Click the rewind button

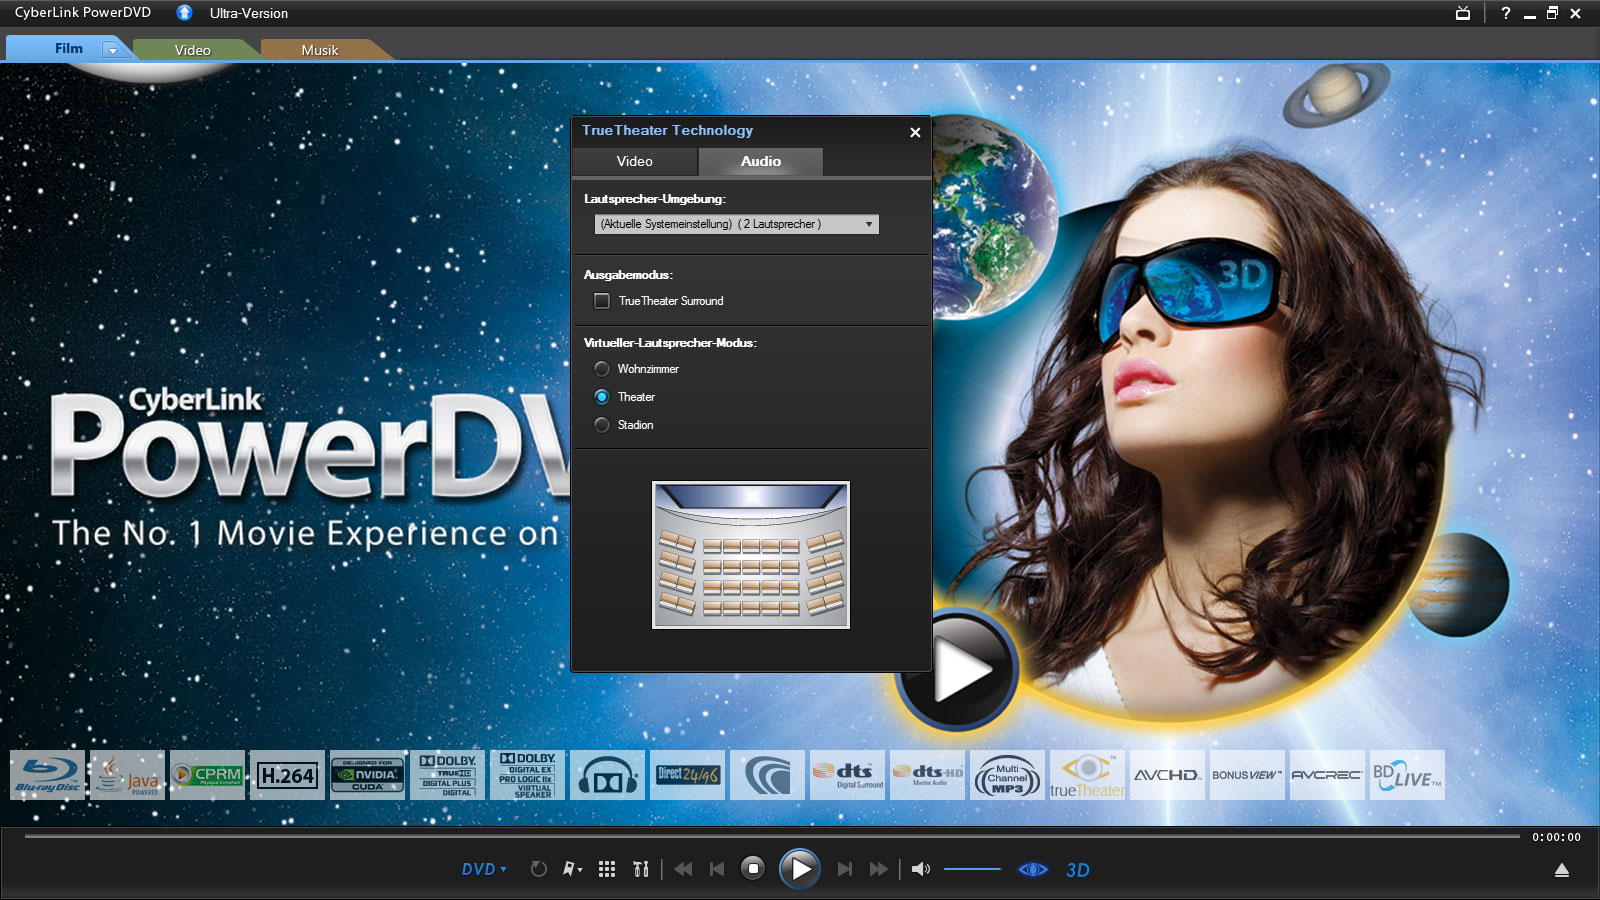coord(683,869)
